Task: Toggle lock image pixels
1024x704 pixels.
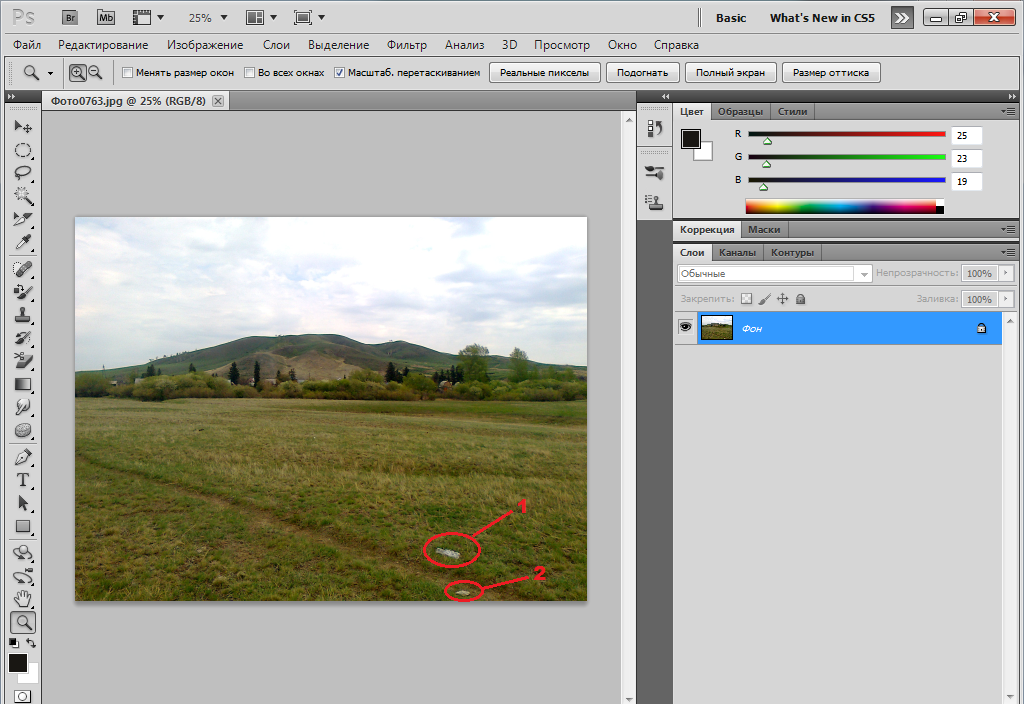Action: pyautogui.click(x=765, y=299)
